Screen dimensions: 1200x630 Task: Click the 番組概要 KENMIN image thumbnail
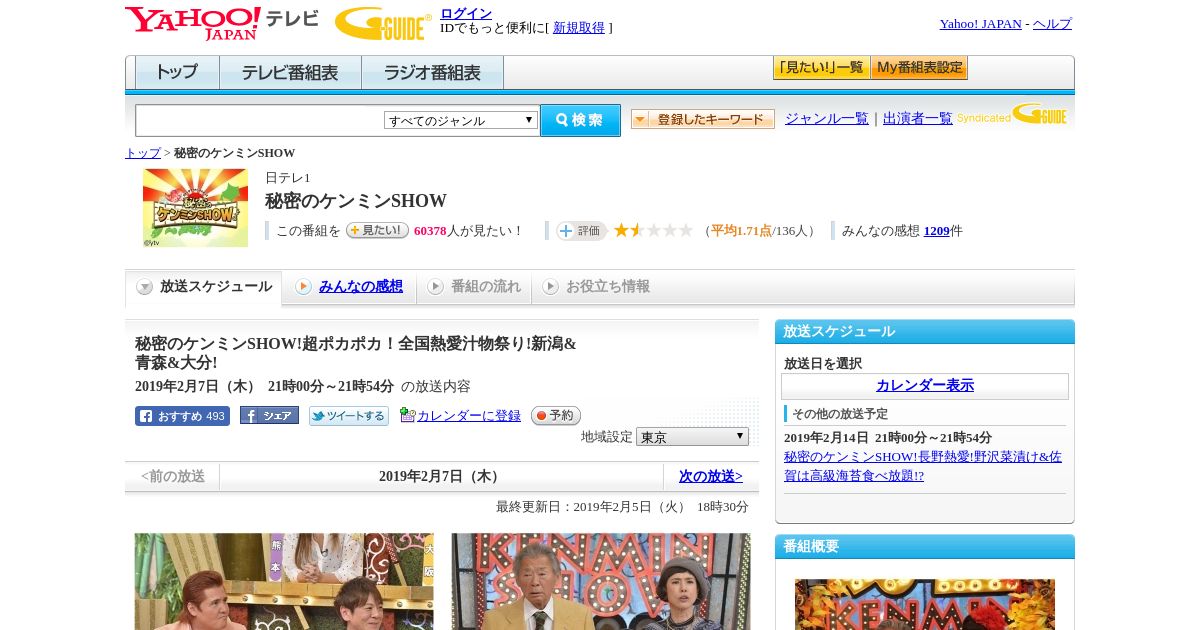tap(925, 604)
